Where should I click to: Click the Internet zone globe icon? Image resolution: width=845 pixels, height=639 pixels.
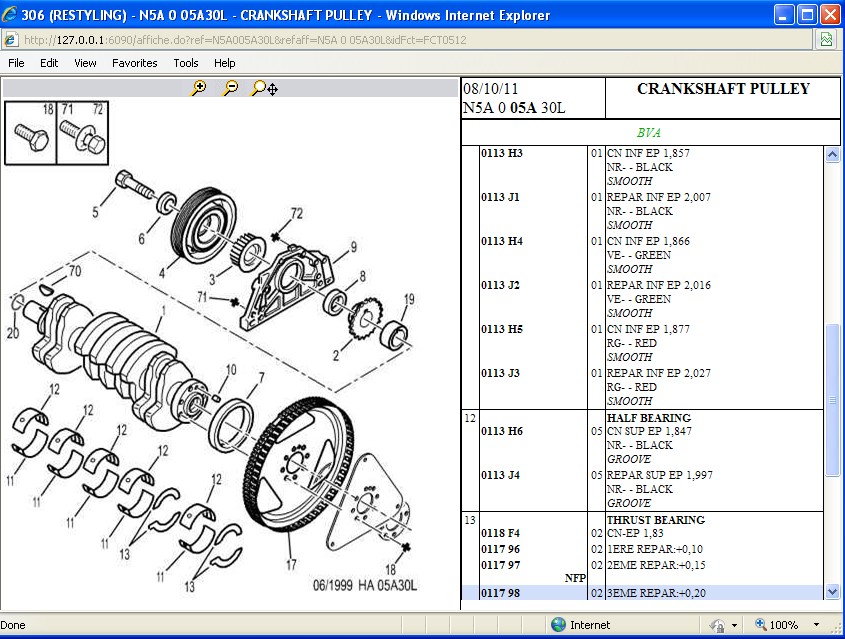(558, 624)
